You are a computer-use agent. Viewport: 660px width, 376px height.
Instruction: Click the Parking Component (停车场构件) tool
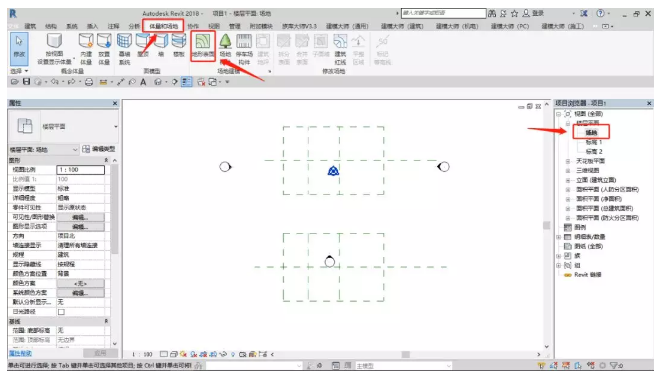pos(244,49)
